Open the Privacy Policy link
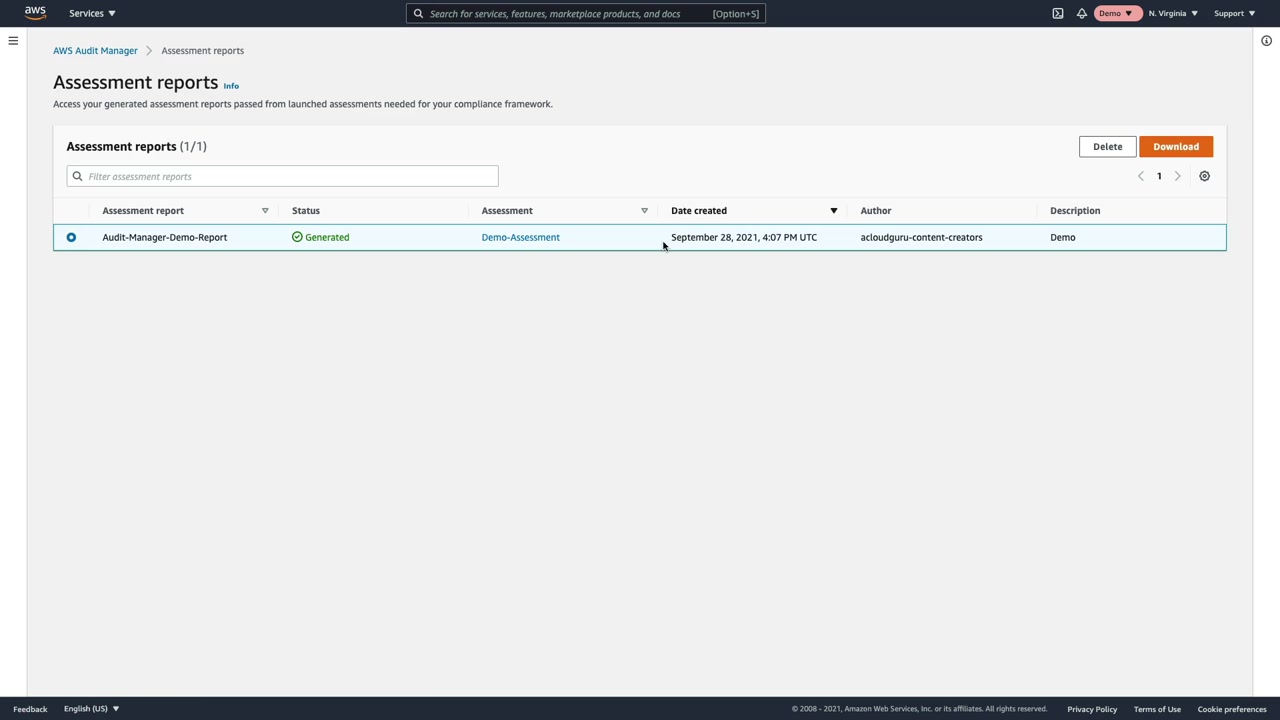The height and width of the screenshot is (720, 1280). coord(1092,709)
